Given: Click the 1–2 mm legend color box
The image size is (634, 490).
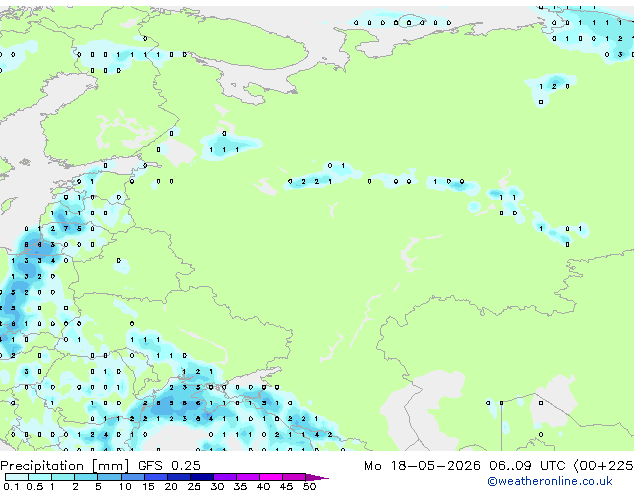Looking at the screenshot, I should point(63,477).
